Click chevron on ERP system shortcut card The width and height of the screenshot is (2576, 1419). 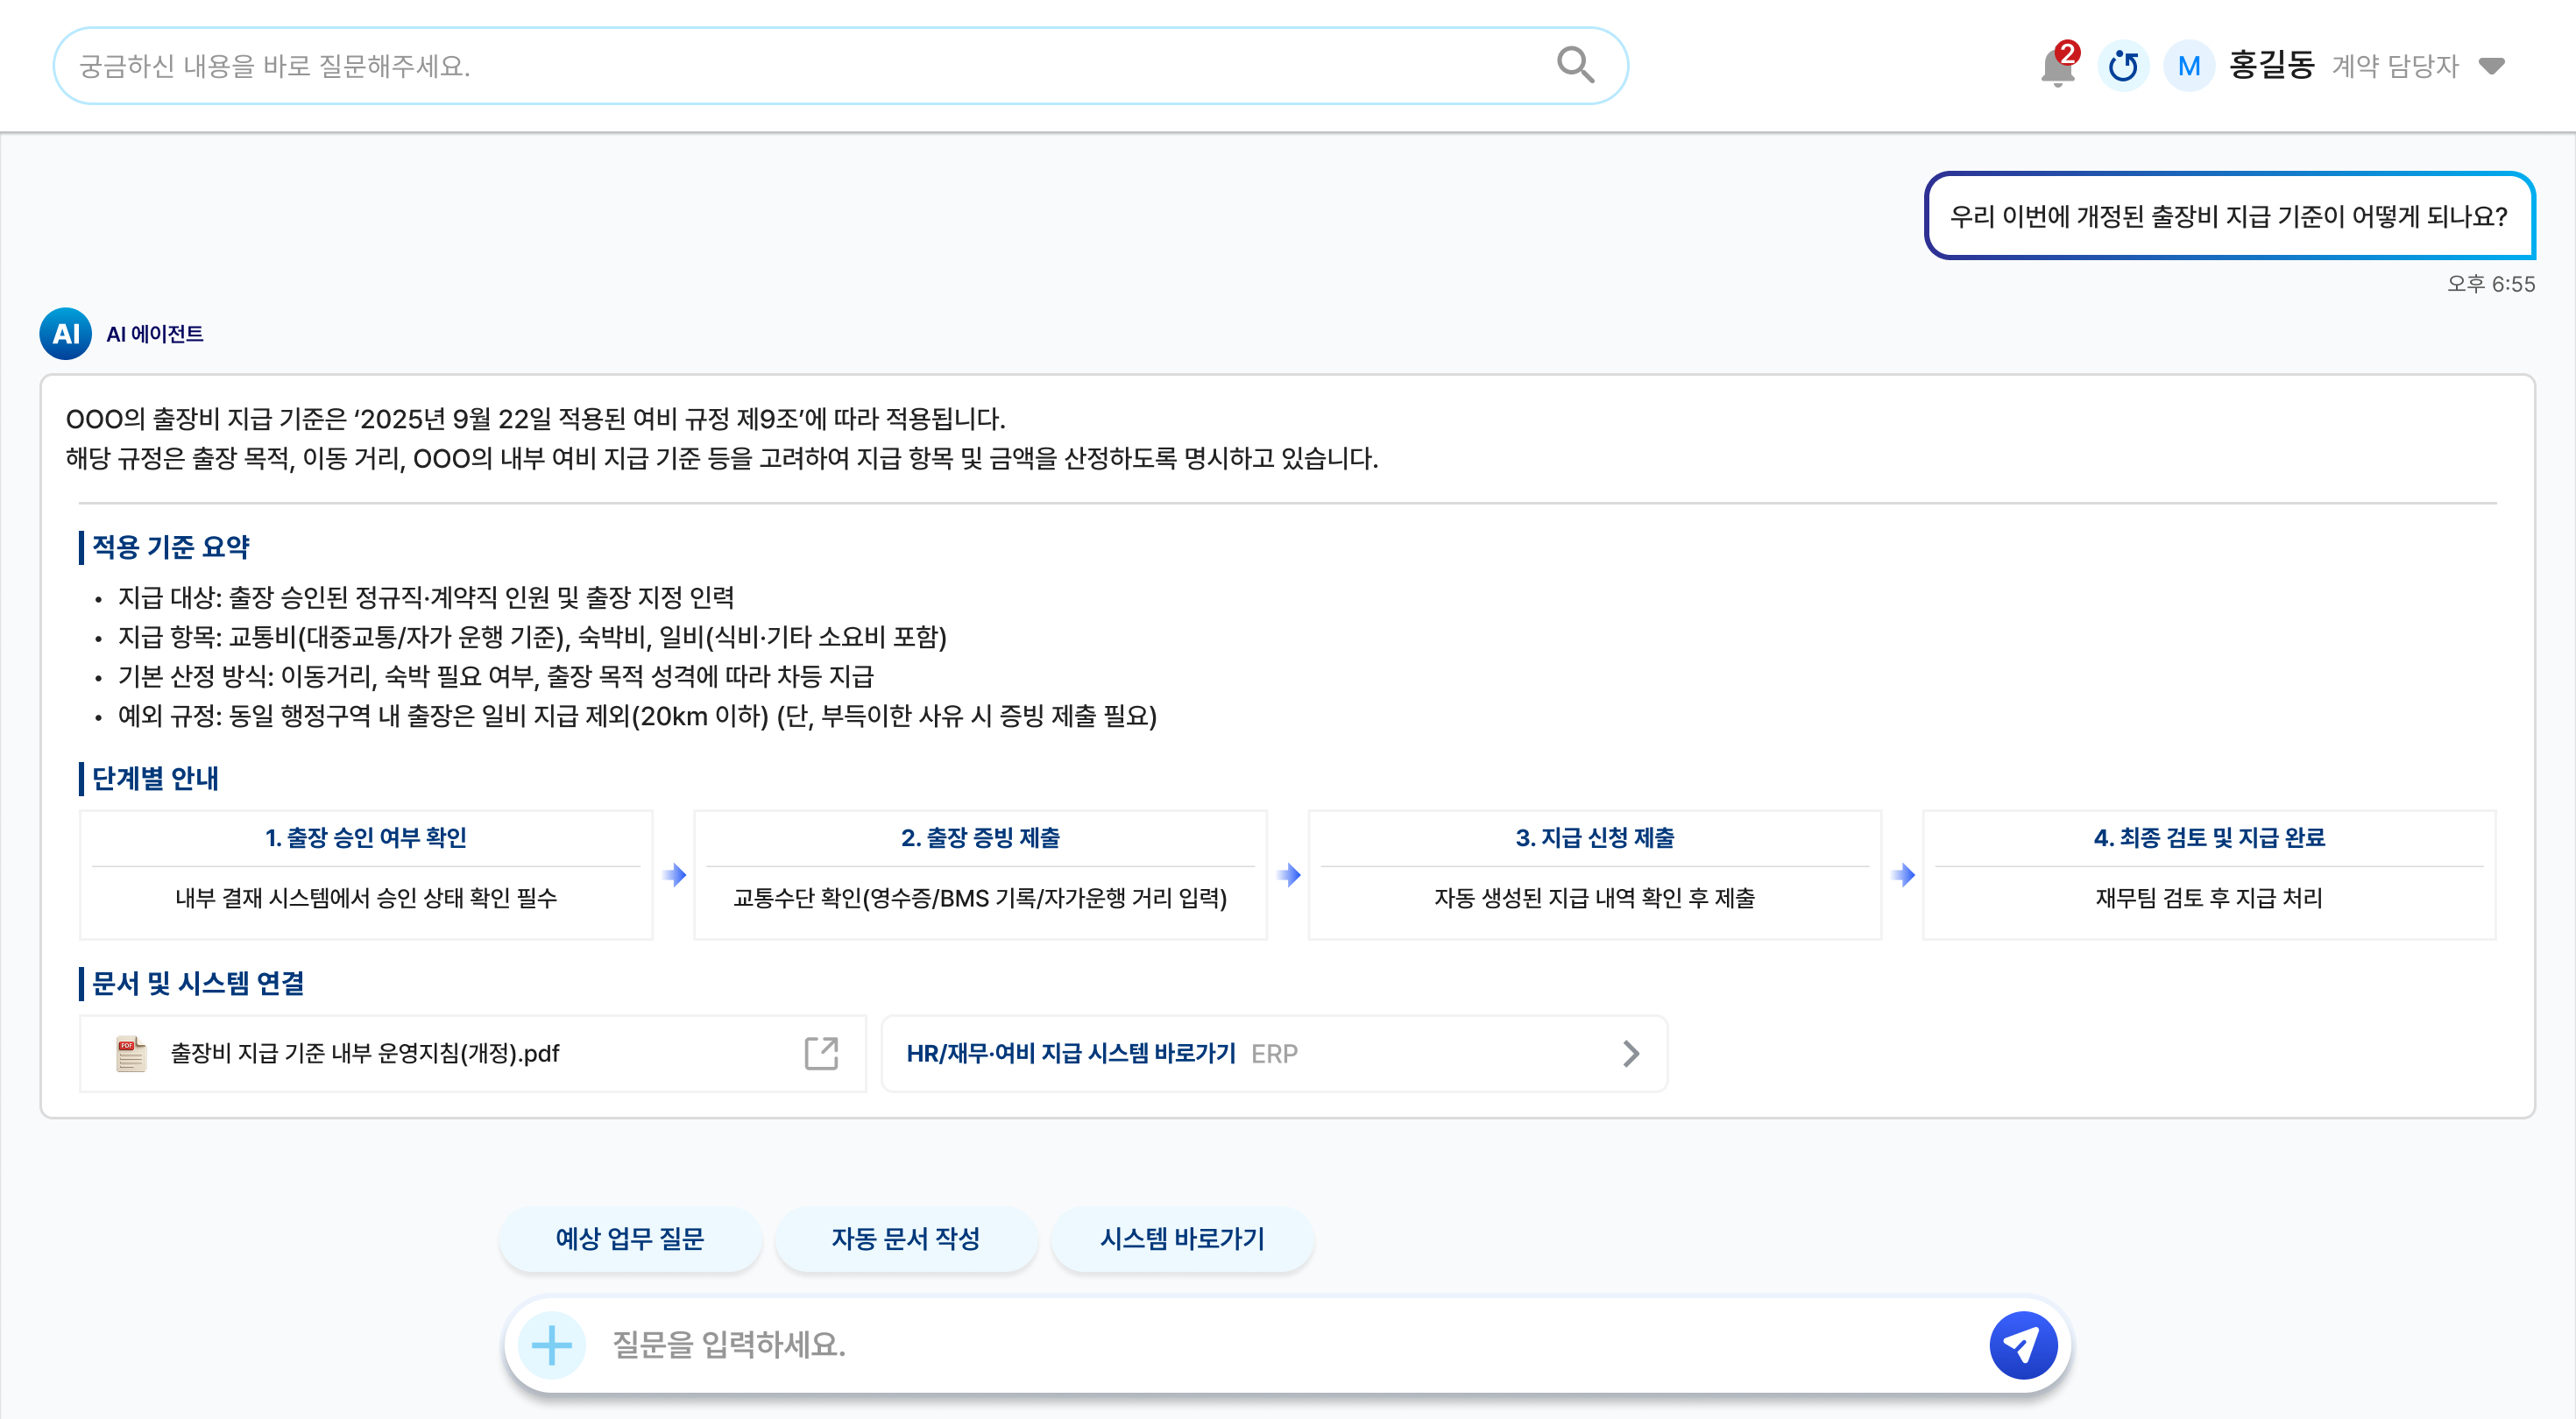tap(1631, 1053)
